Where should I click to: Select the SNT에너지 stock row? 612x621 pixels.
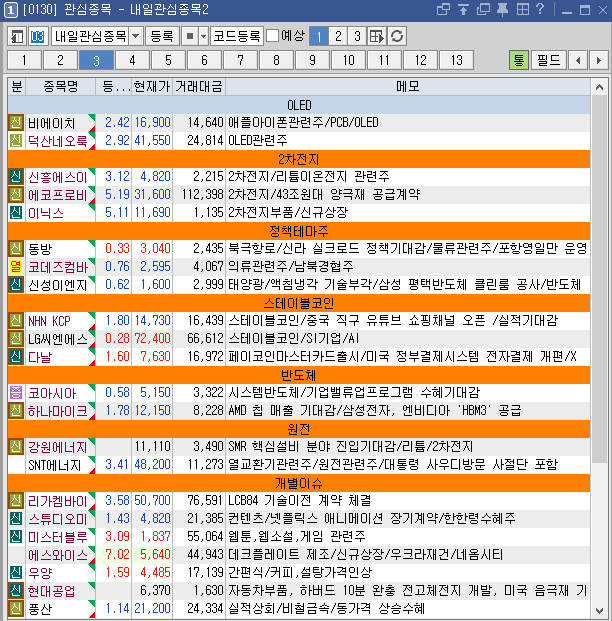(299, 465)
